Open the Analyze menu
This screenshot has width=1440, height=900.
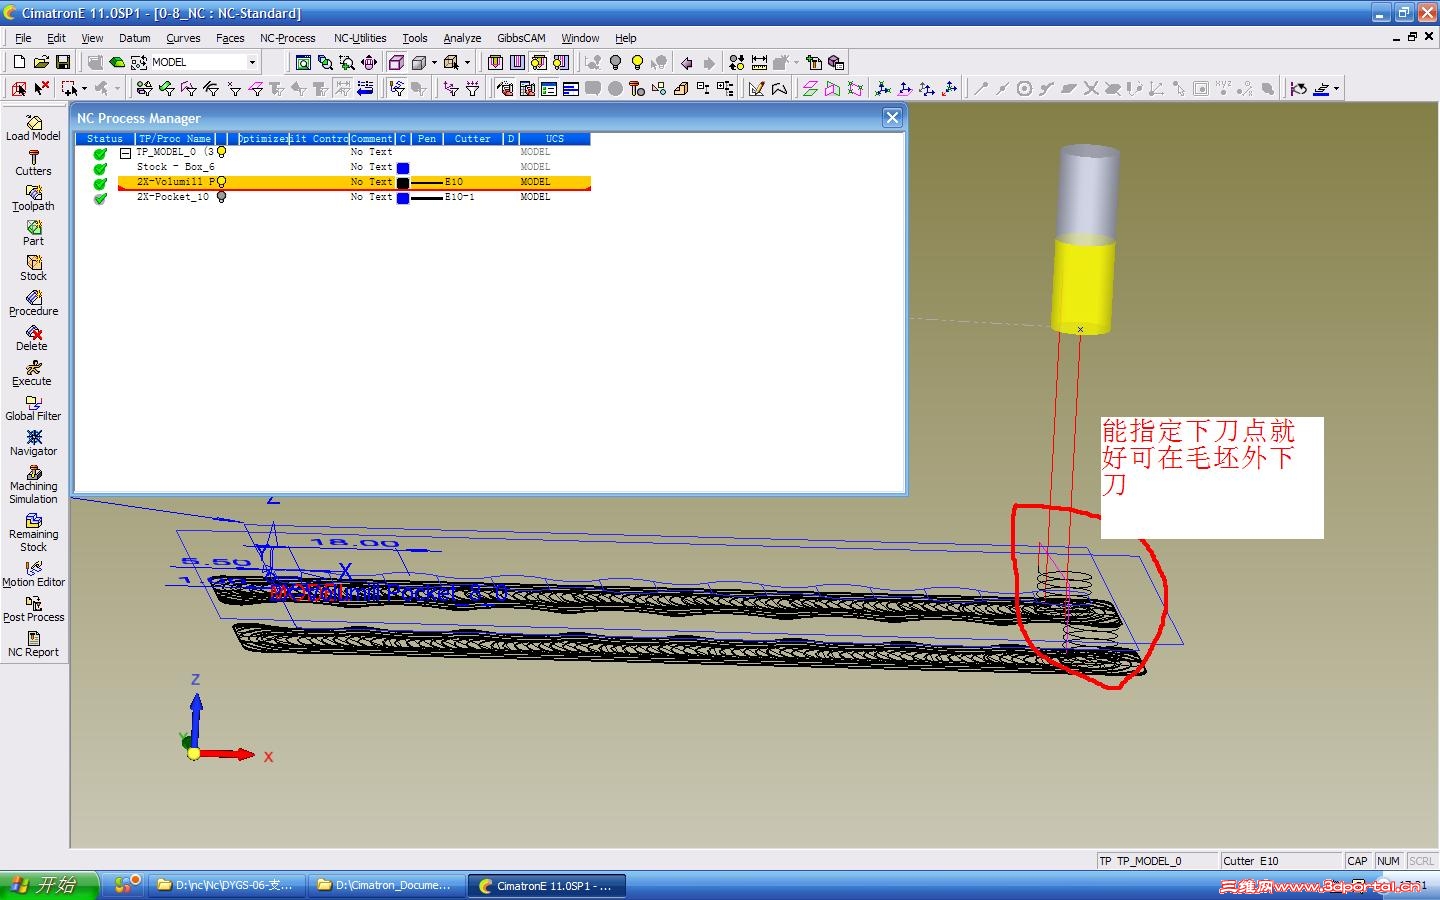(462, 38)
